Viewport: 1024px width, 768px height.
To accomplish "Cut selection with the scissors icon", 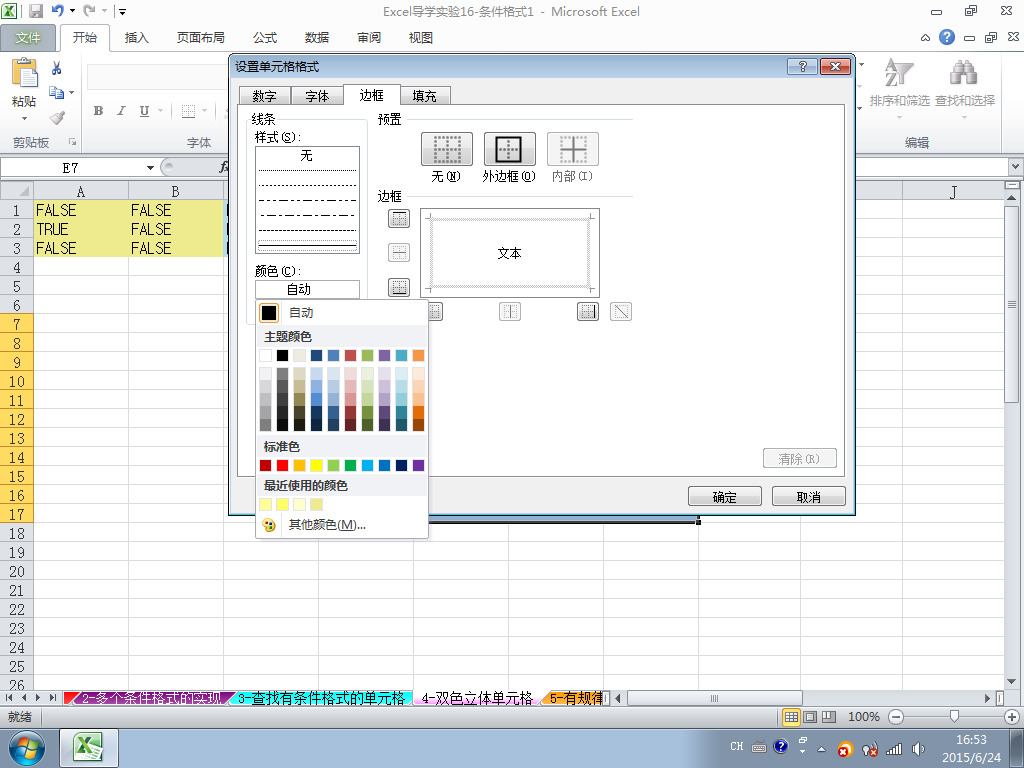I will click(57, 69).
